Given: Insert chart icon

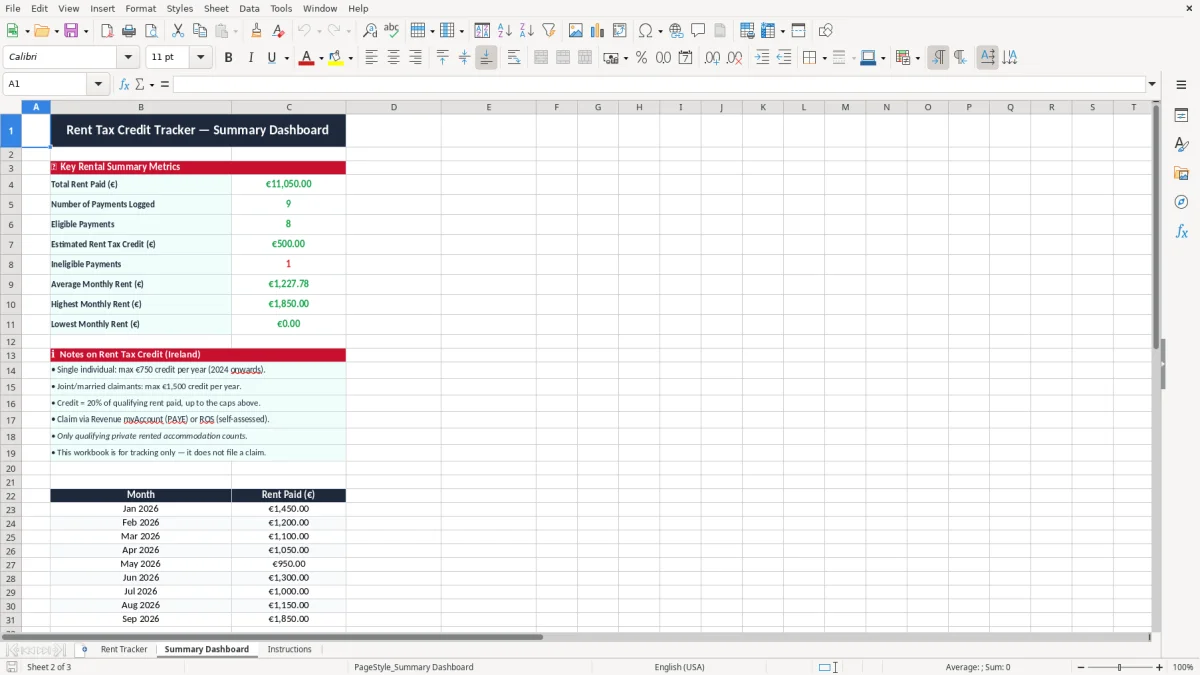Looking at the screenshot, I should click(x=598, y=31).
